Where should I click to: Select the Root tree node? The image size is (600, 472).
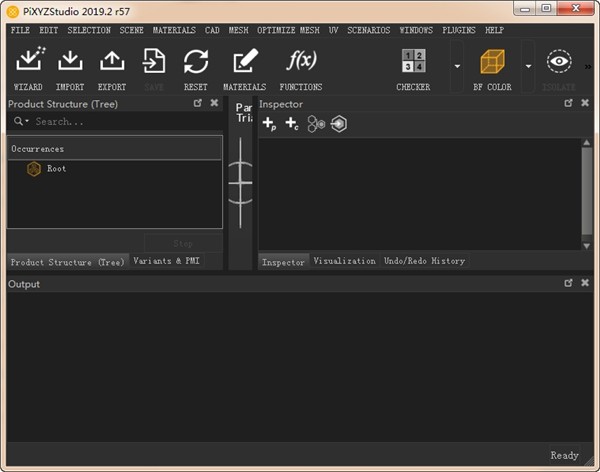[x=57, y=168]
